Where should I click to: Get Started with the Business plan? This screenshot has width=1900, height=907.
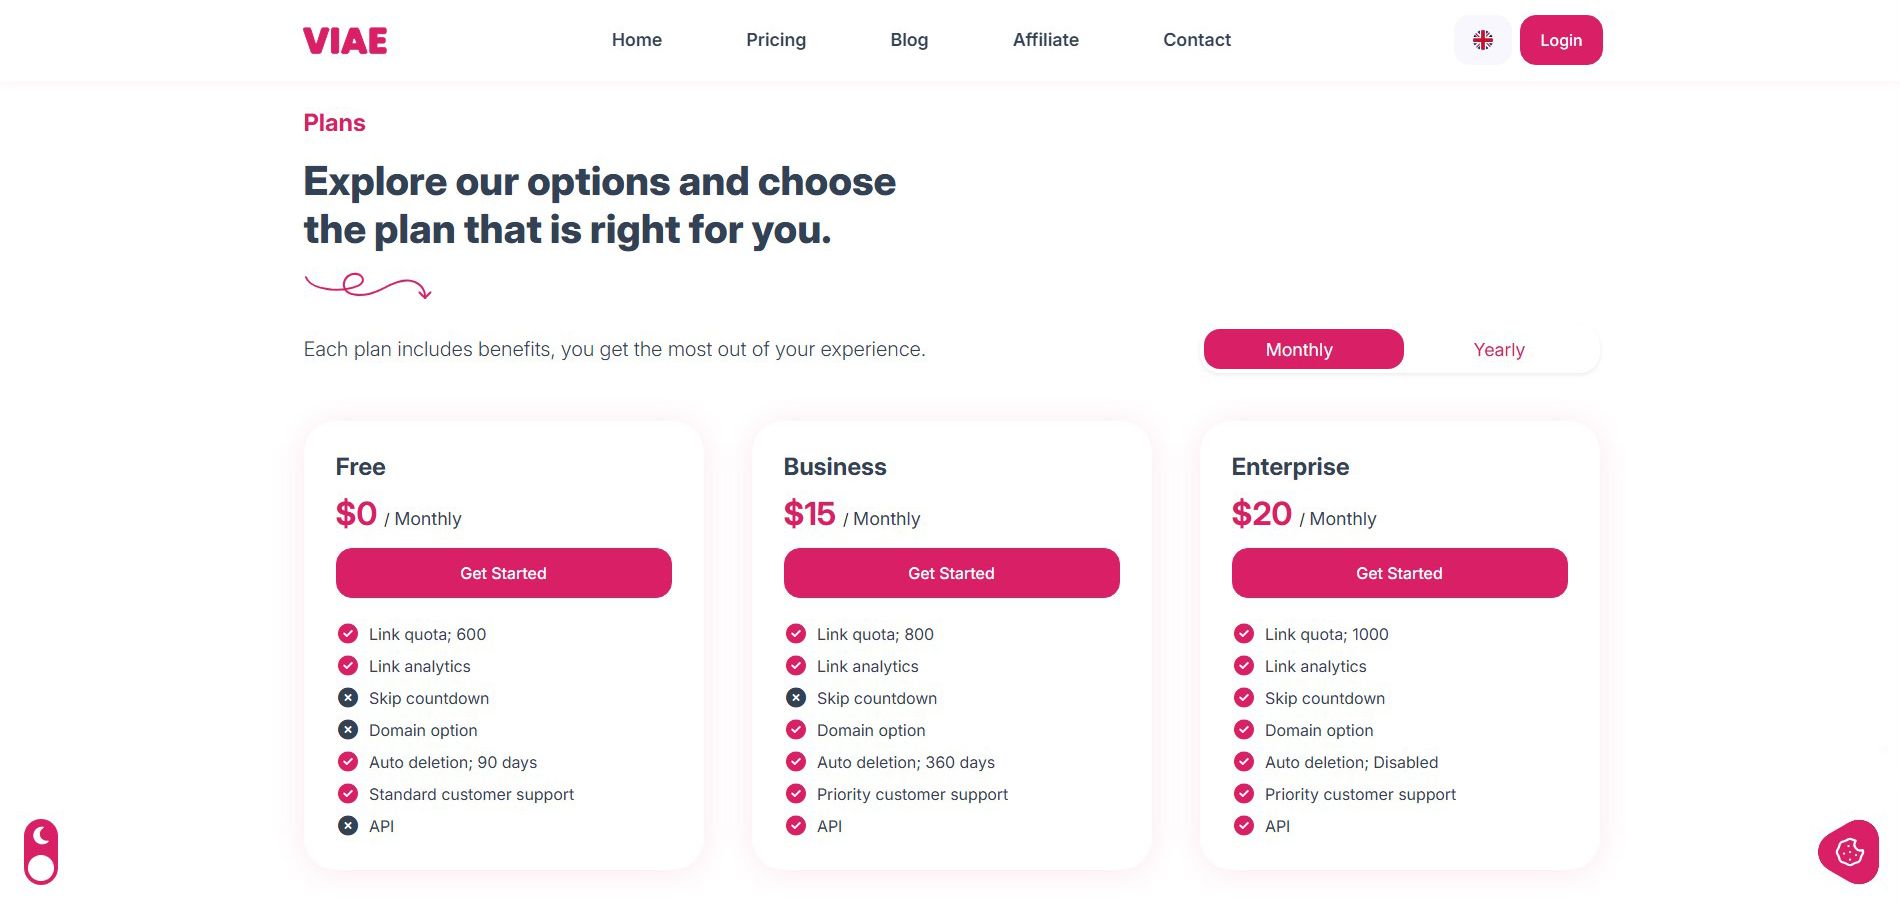point(951,573)
